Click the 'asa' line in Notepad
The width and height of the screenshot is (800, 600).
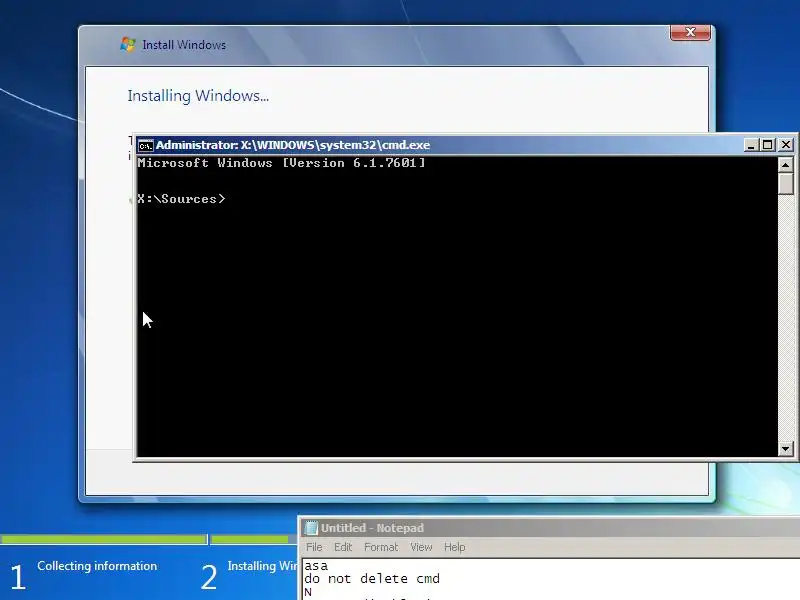(316, 565)
